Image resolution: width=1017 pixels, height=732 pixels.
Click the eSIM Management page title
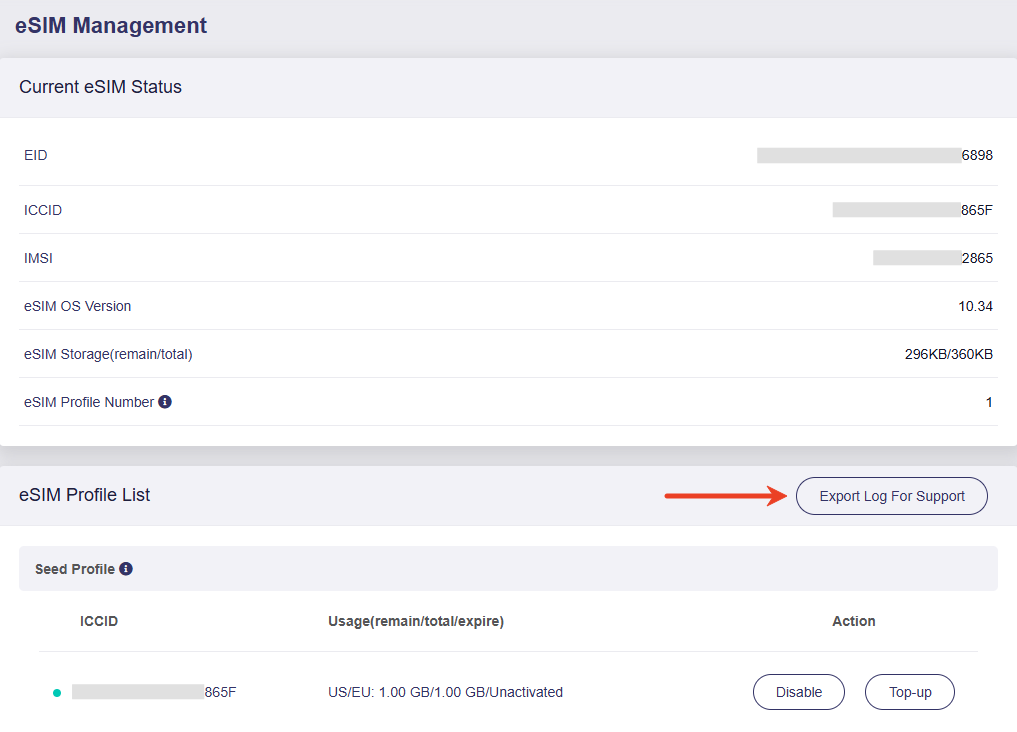pos(111,26)
